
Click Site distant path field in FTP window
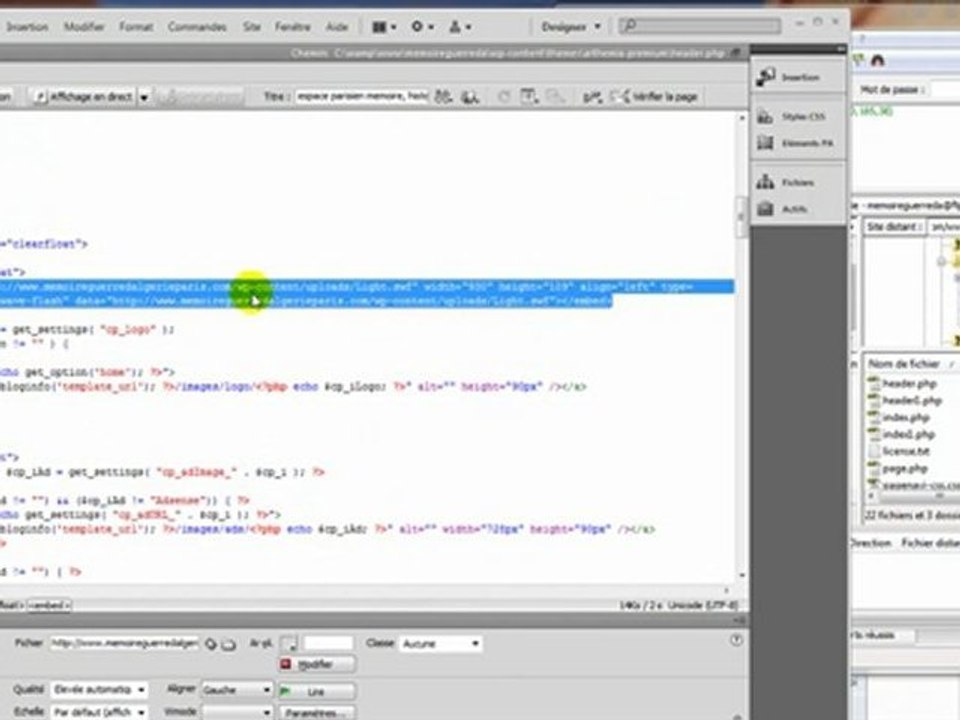[943, 227]
